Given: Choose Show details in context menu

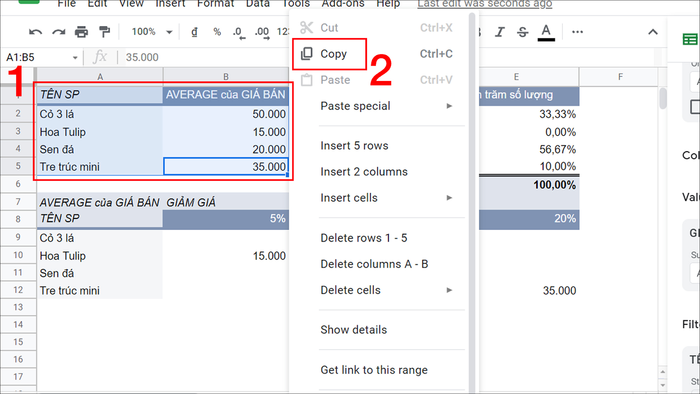Looking at the screenshot, I should click(379, 330).
